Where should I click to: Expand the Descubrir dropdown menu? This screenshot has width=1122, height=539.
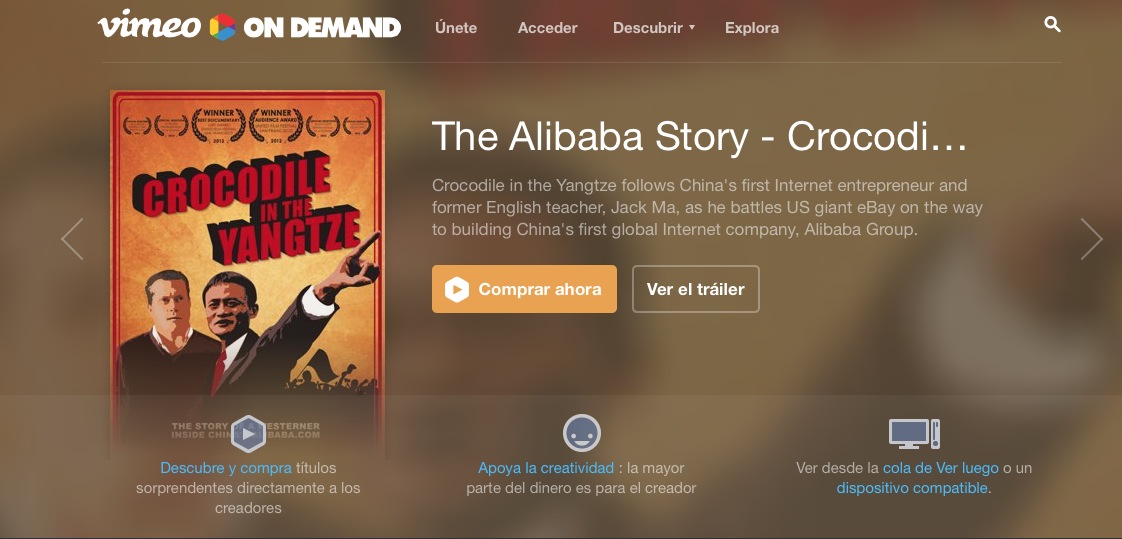(653, 28)
